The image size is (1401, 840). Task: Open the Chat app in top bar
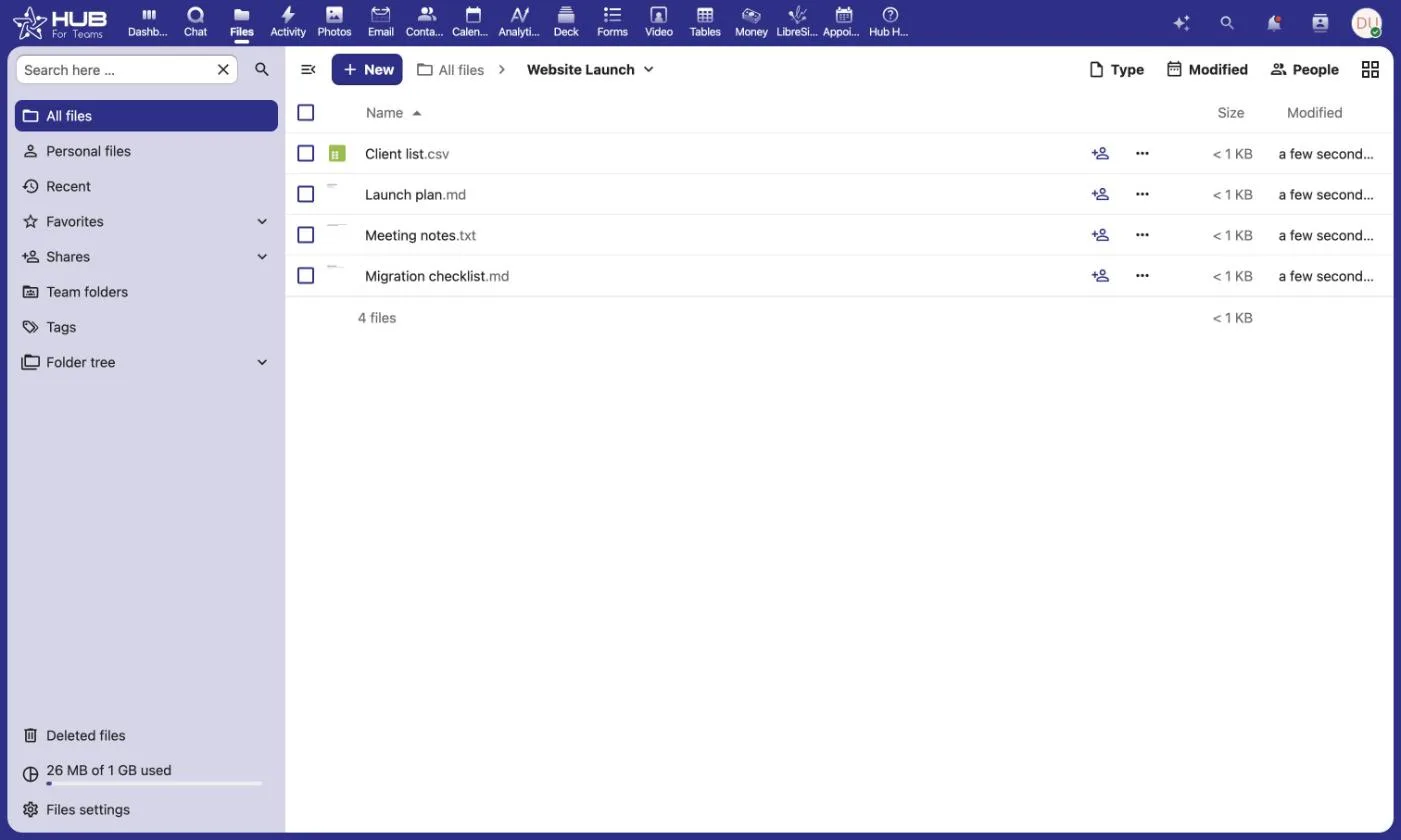195,22
